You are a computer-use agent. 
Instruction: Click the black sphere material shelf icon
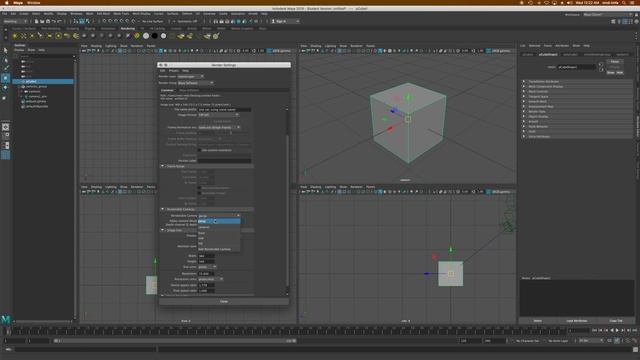(155, 36)
